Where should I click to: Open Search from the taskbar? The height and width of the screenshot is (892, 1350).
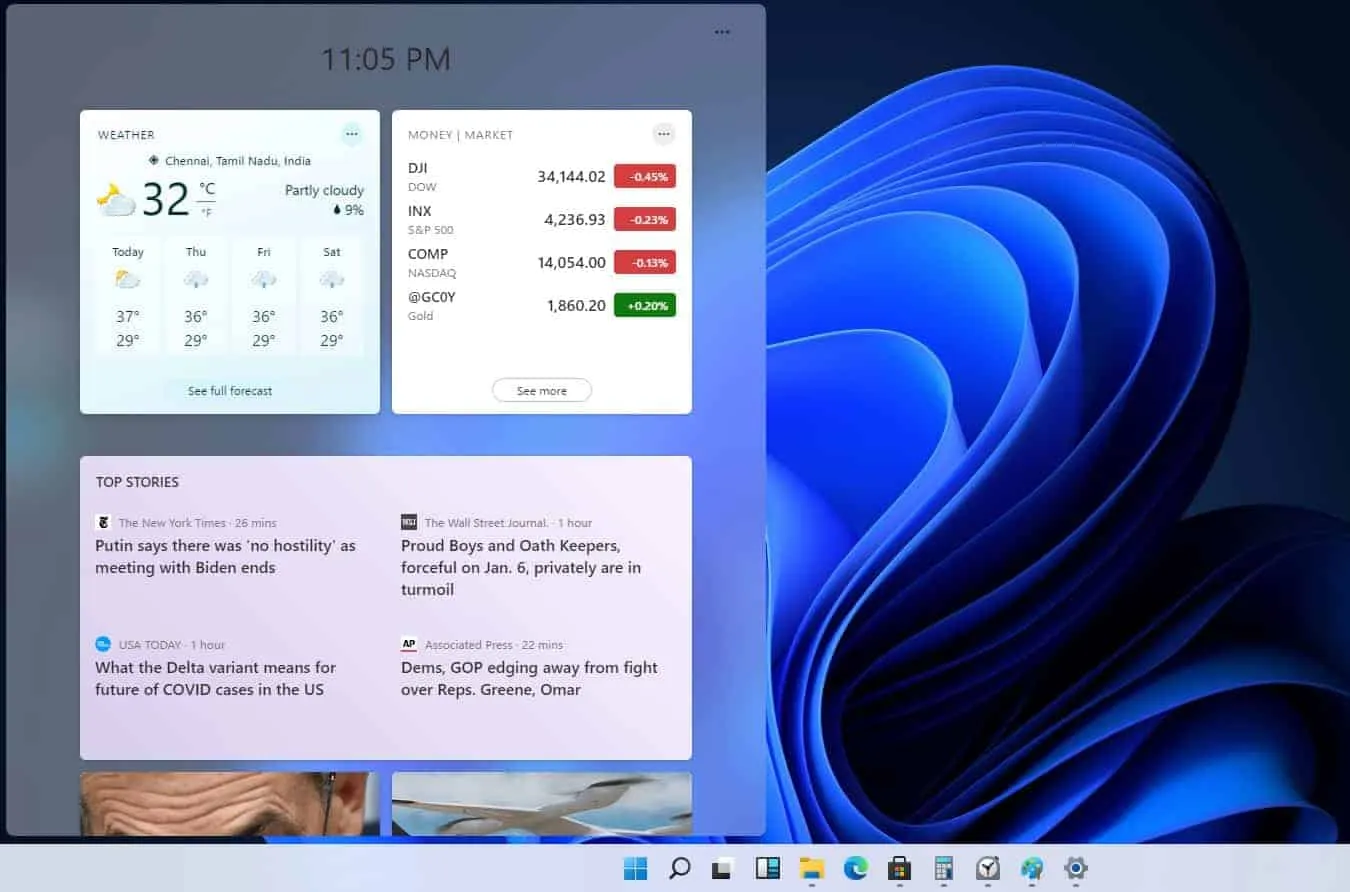tap(679, 870)
